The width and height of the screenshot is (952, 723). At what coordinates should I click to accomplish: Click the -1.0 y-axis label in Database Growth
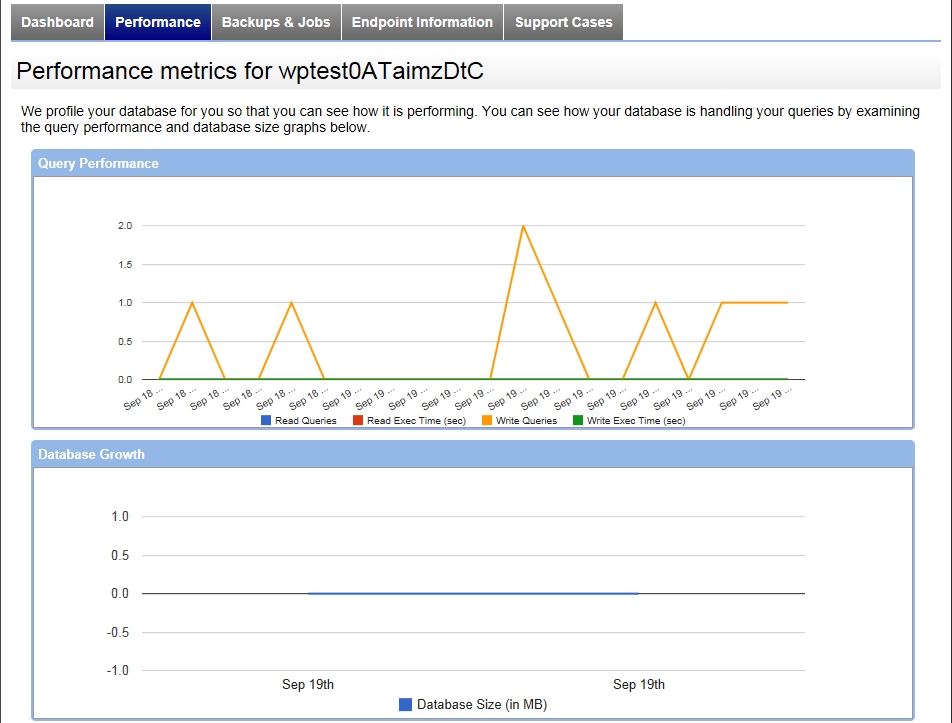pos(118,671)
